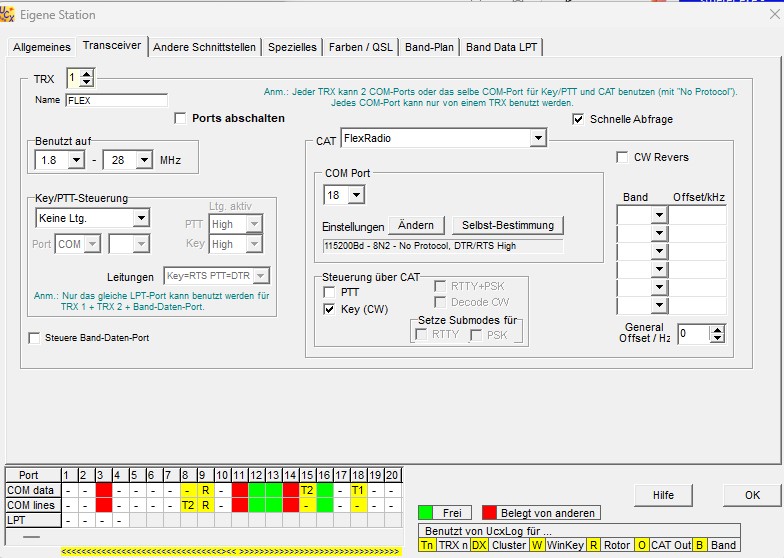This screenshot has height=558, width=784.
Task: Open the first Band offset dropdown
Action: tap(658, 215)
